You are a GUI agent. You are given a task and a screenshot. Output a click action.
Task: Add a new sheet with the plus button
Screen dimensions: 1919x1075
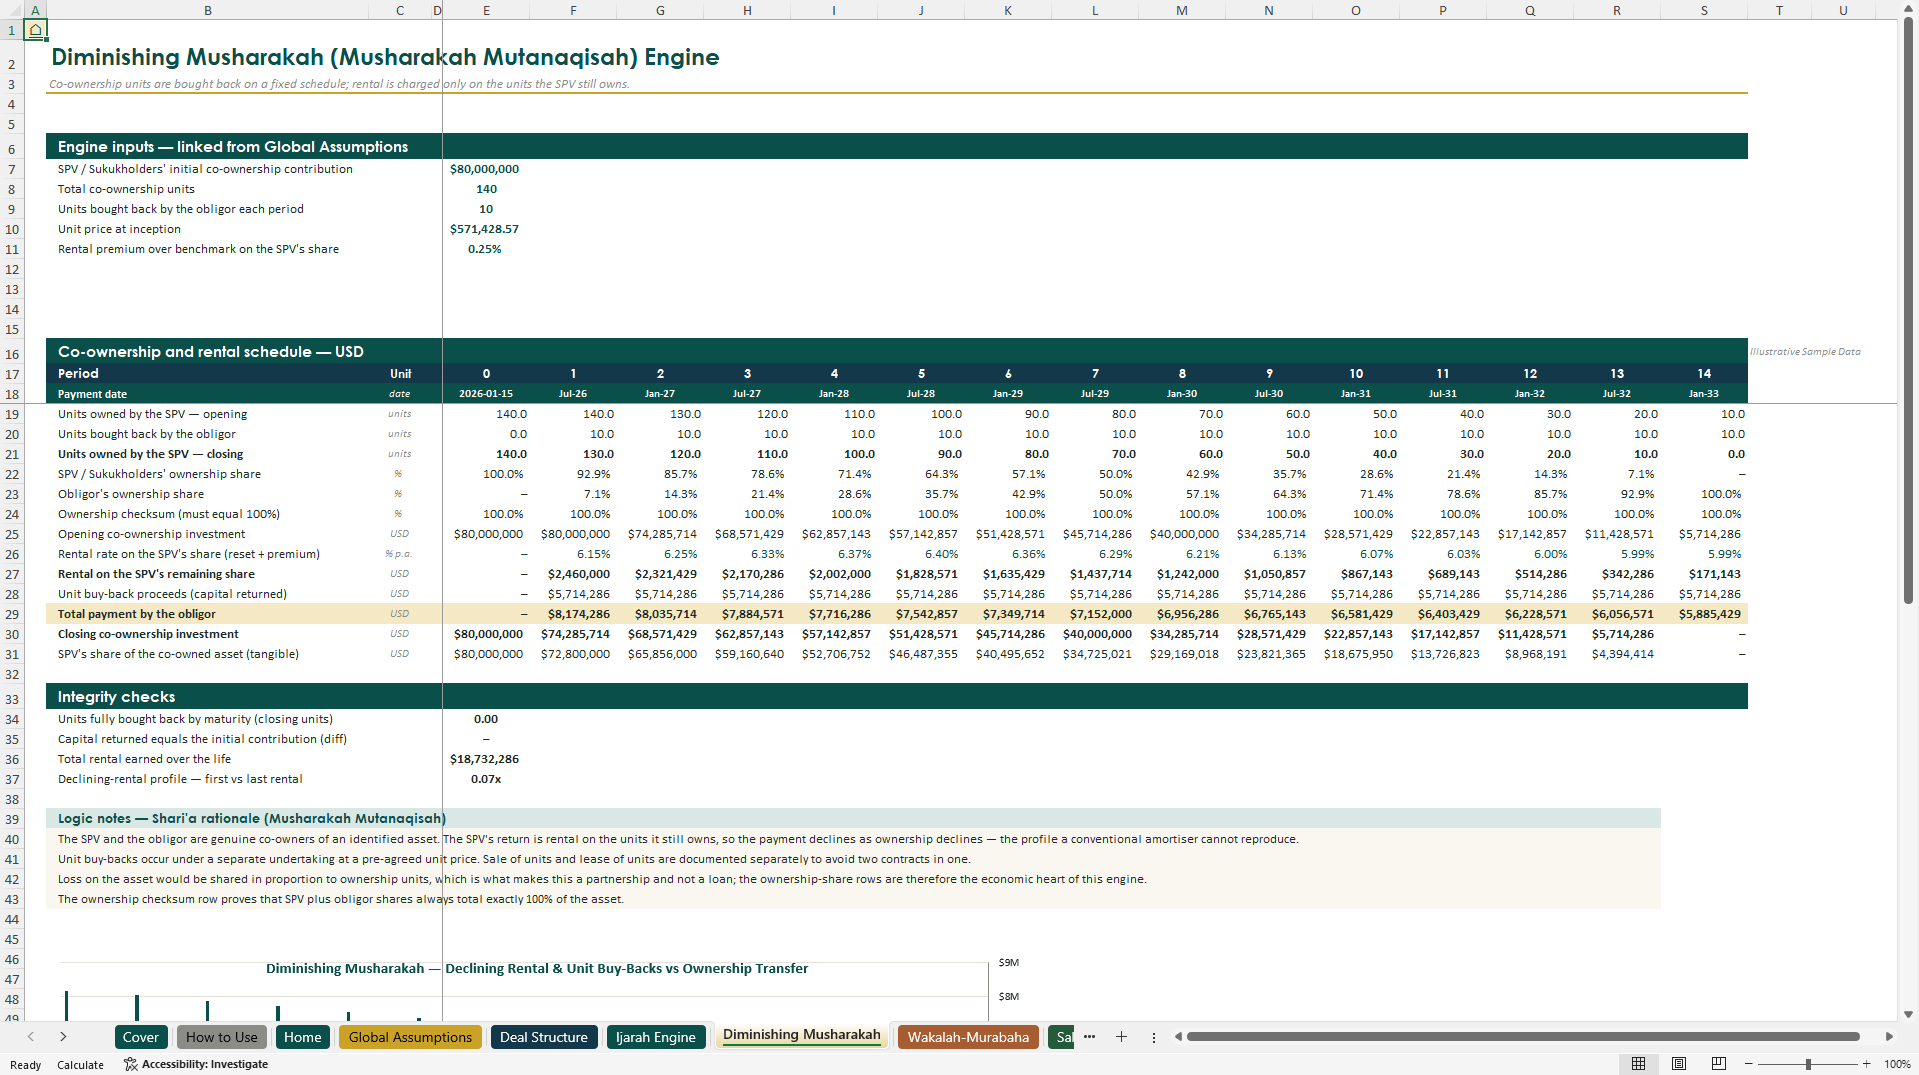point(1121,1037)
